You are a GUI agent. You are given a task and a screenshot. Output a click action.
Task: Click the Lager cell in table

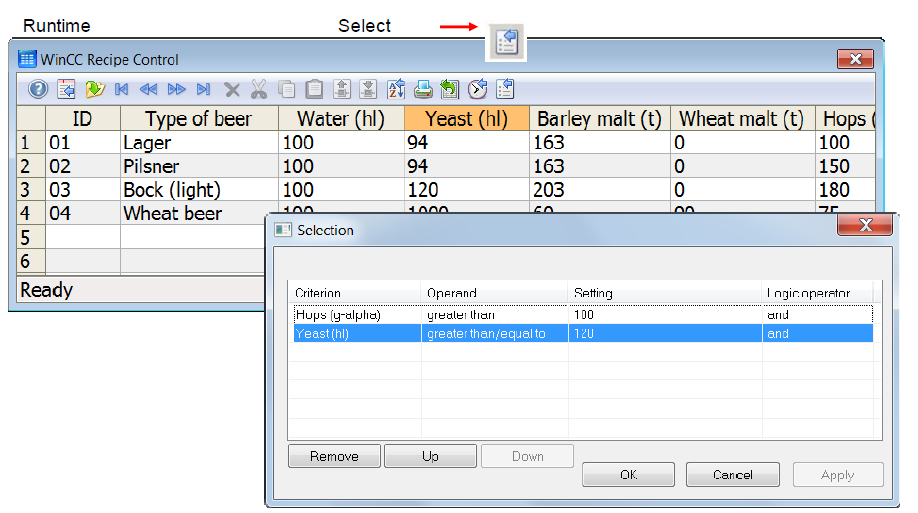coord(199,142)
